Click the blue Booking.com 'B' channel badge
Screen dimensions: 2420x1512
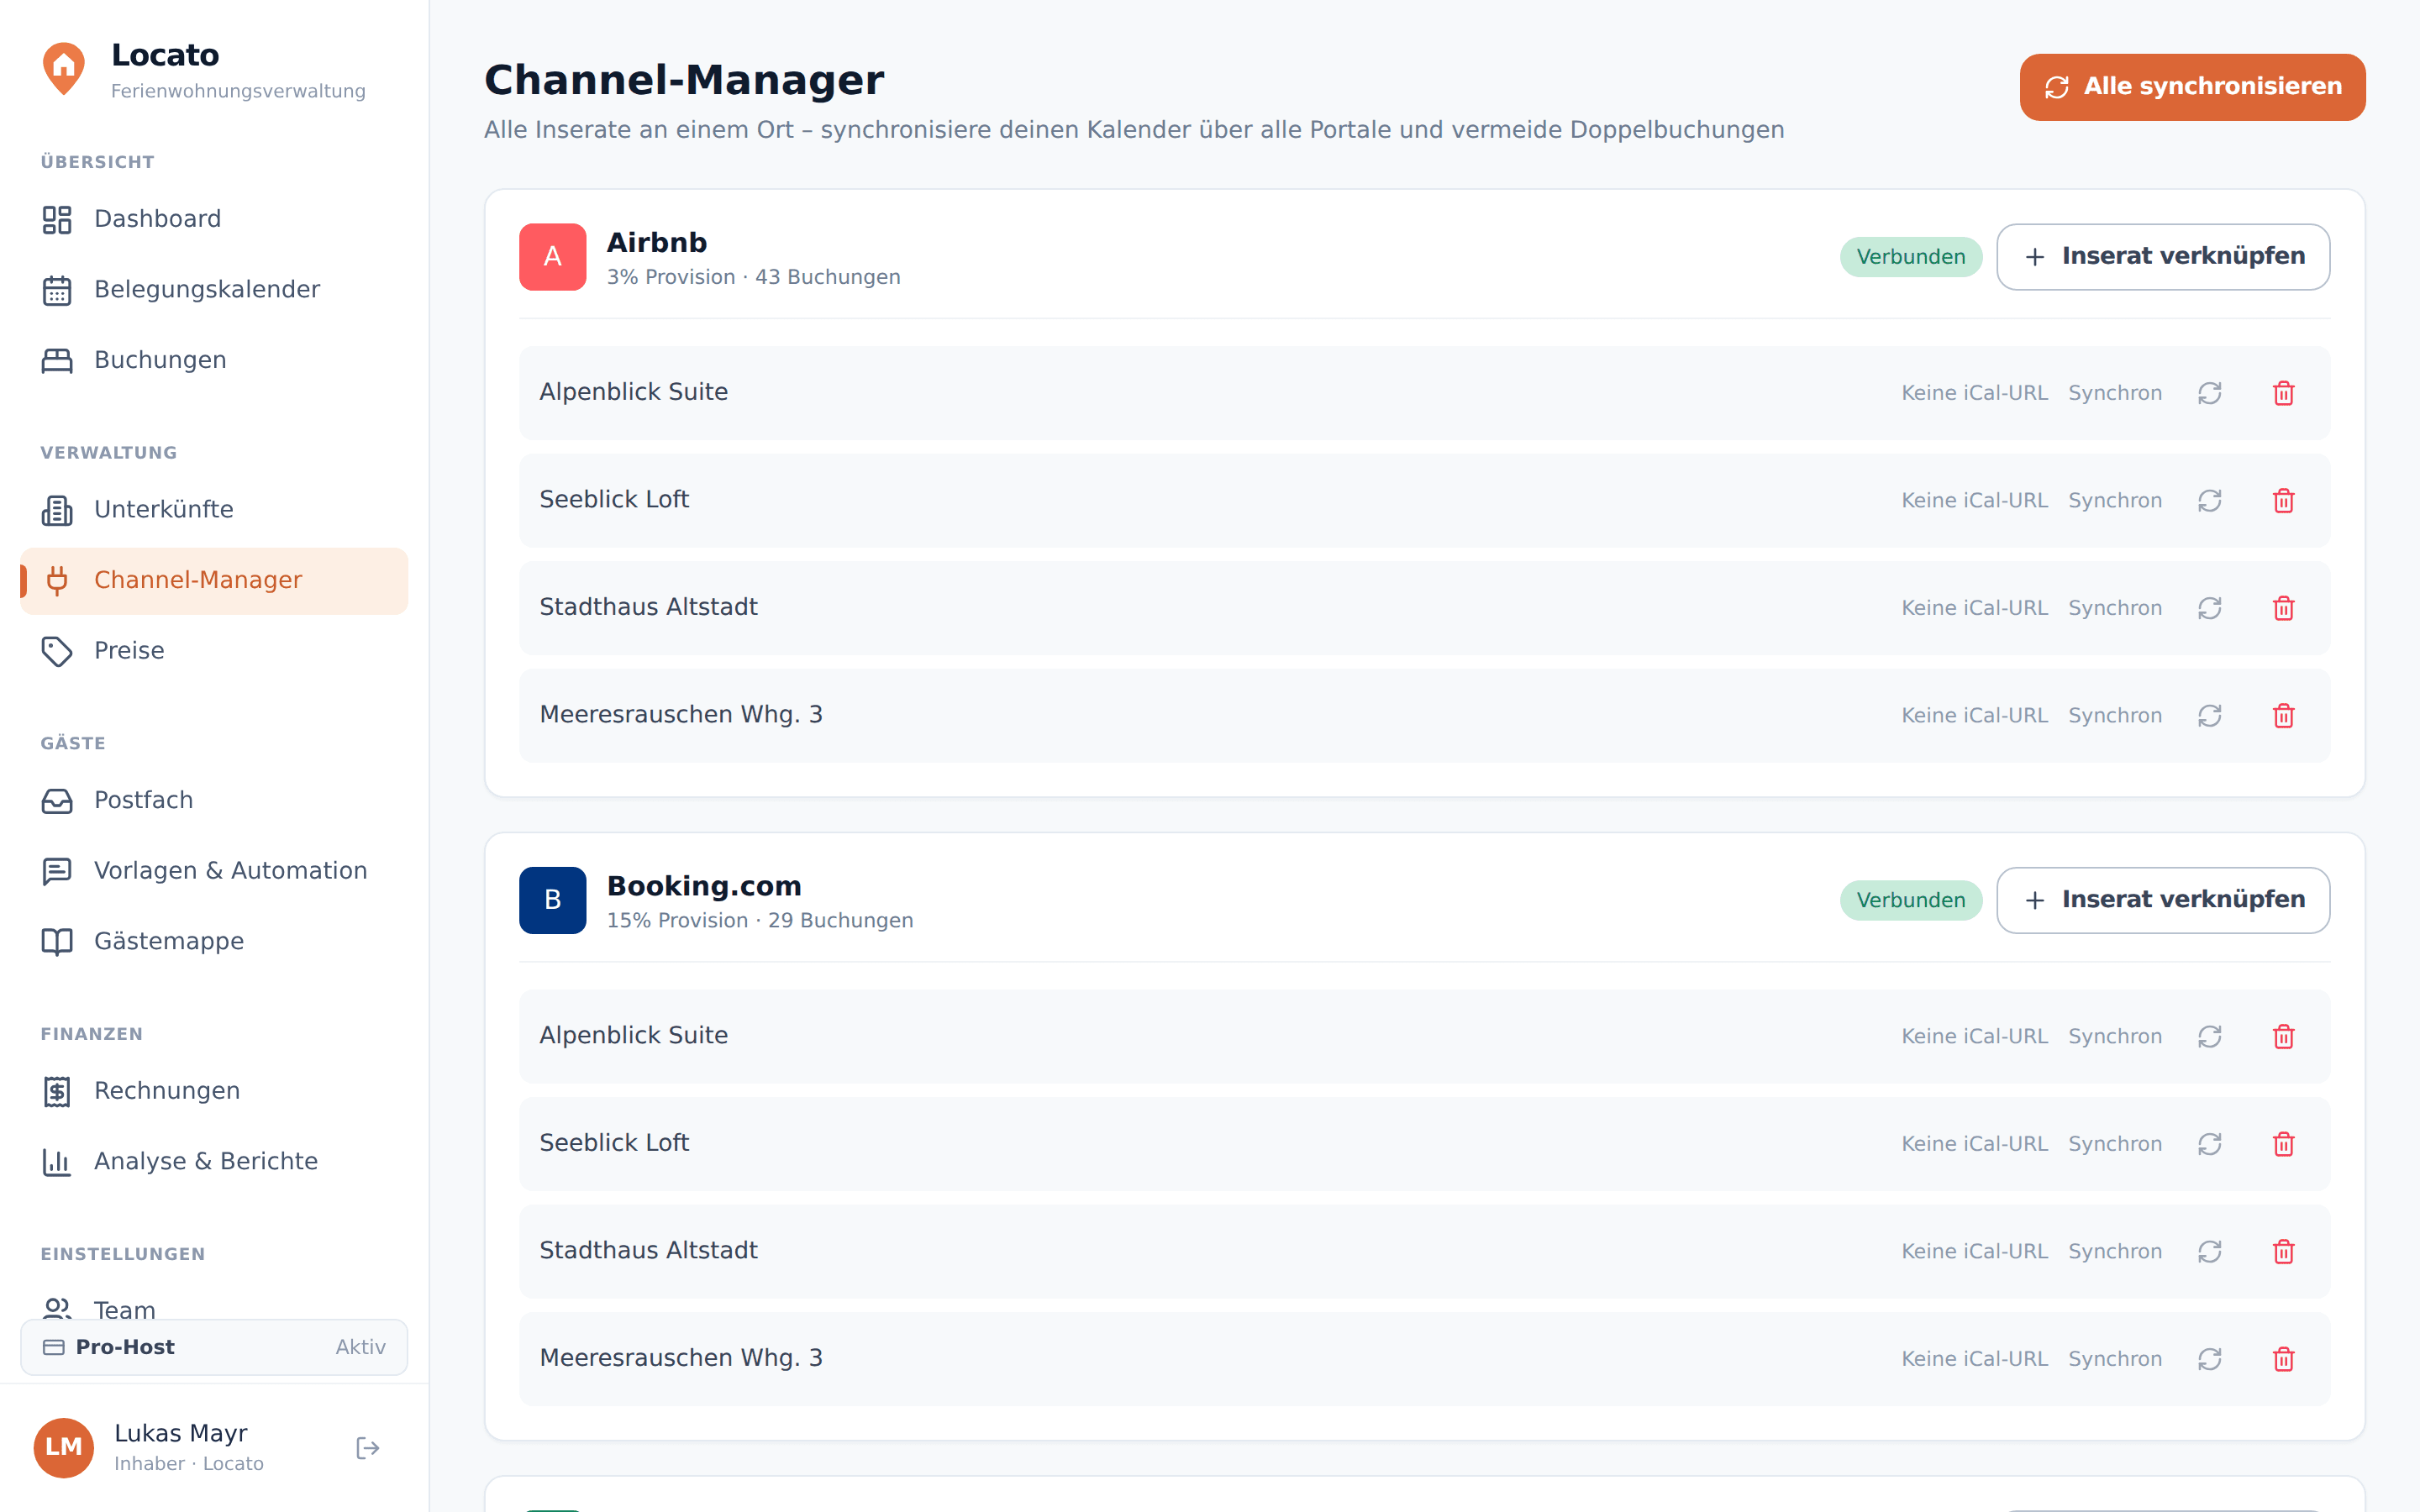(552, 900)
